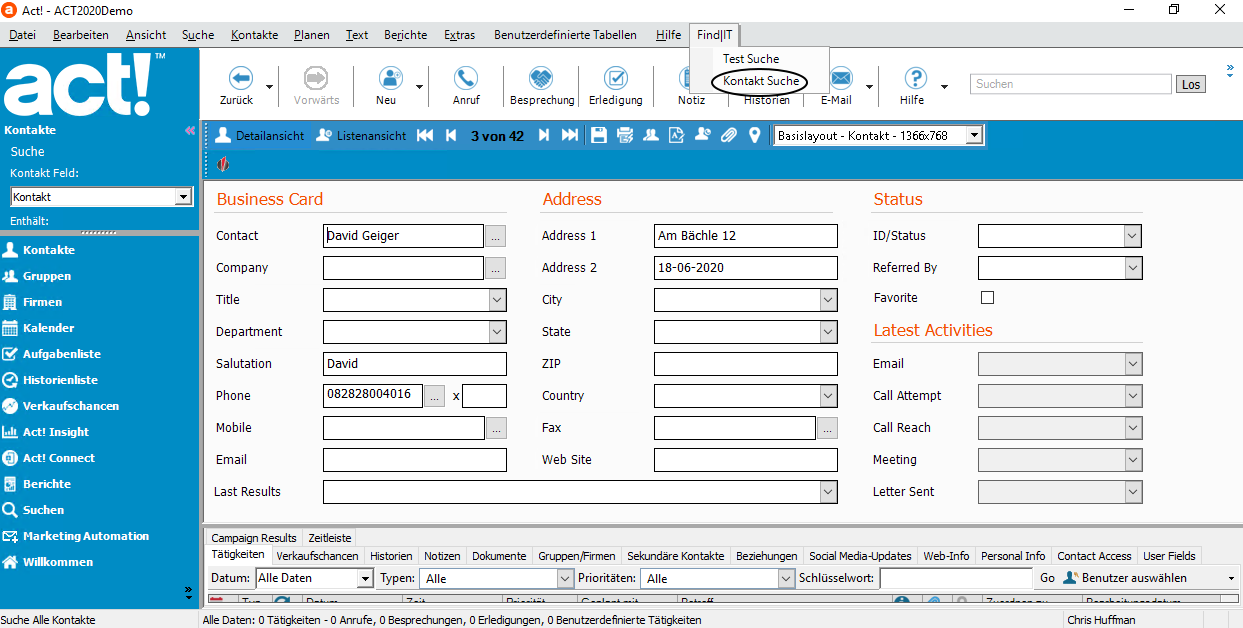Click the Suchen search box at top
The image size is (1243, 628).
(1070, 85)
